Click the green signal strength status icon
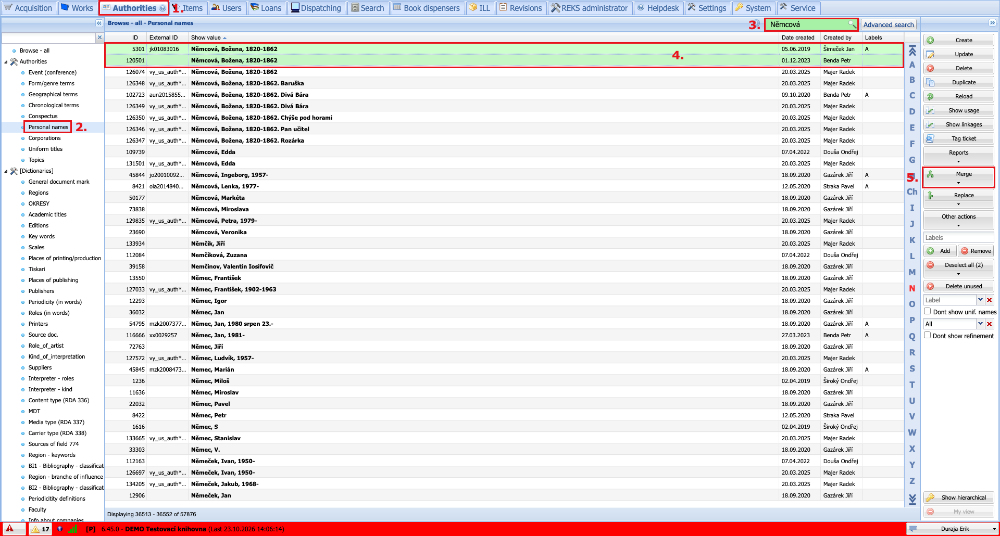Image resolution: width=1000 pixels, height=536 pixels. click(x=73, y=529)
